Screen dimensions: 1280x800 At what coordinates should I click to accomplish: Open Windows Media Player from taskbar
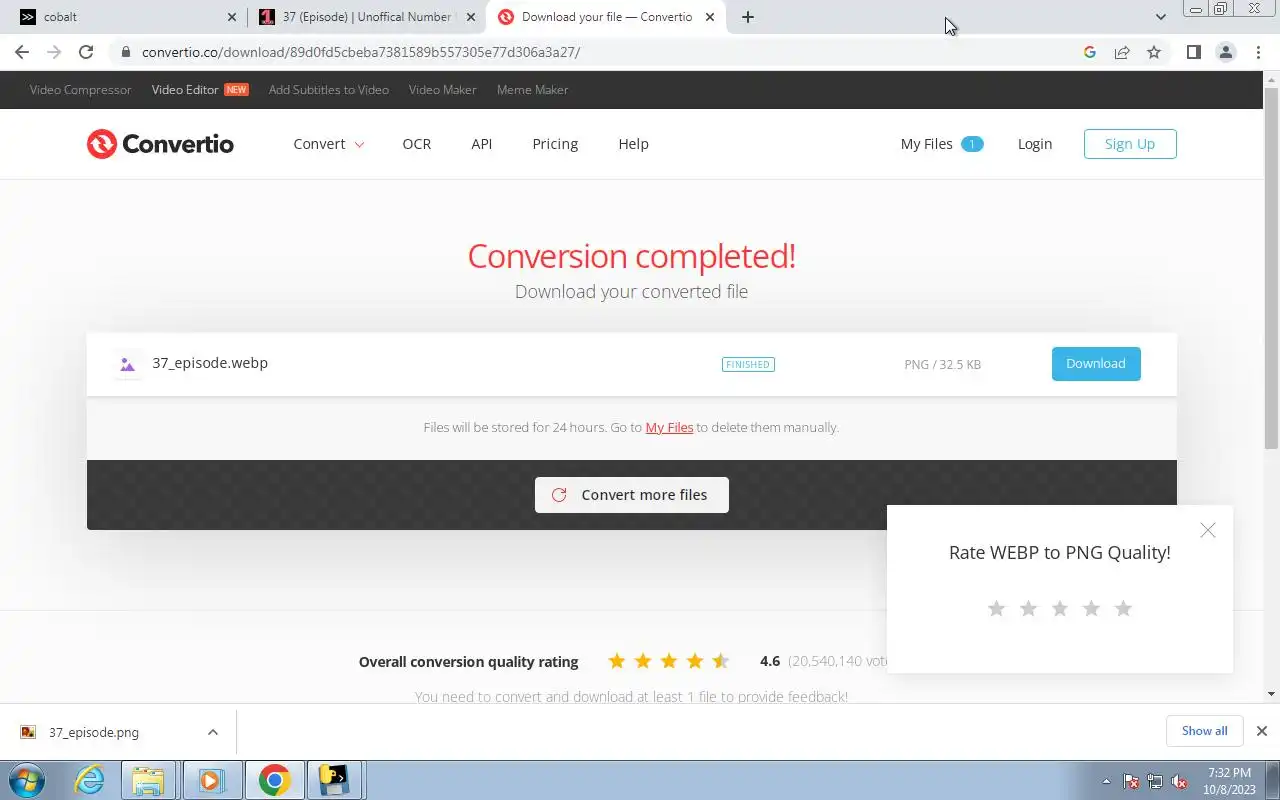point(211,780)
